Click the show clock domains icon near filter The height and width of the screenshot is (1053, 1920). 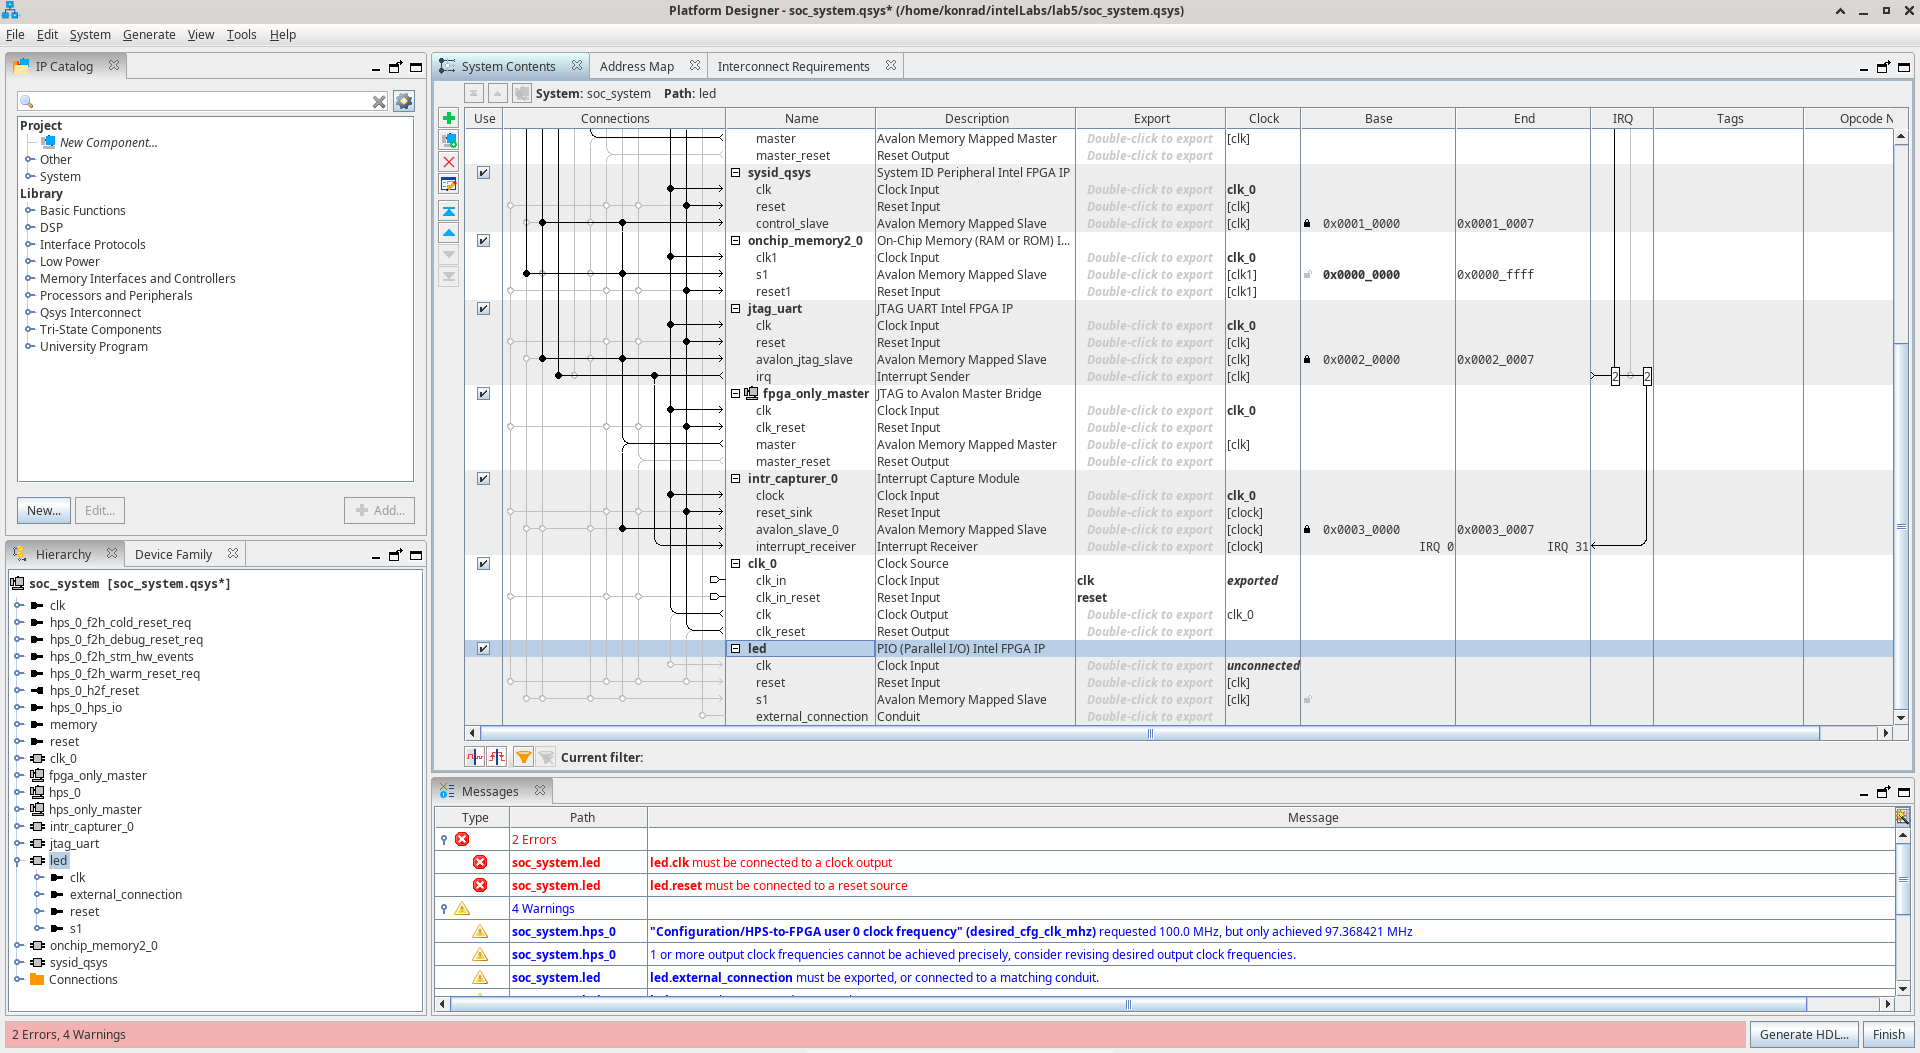point(475,757)
